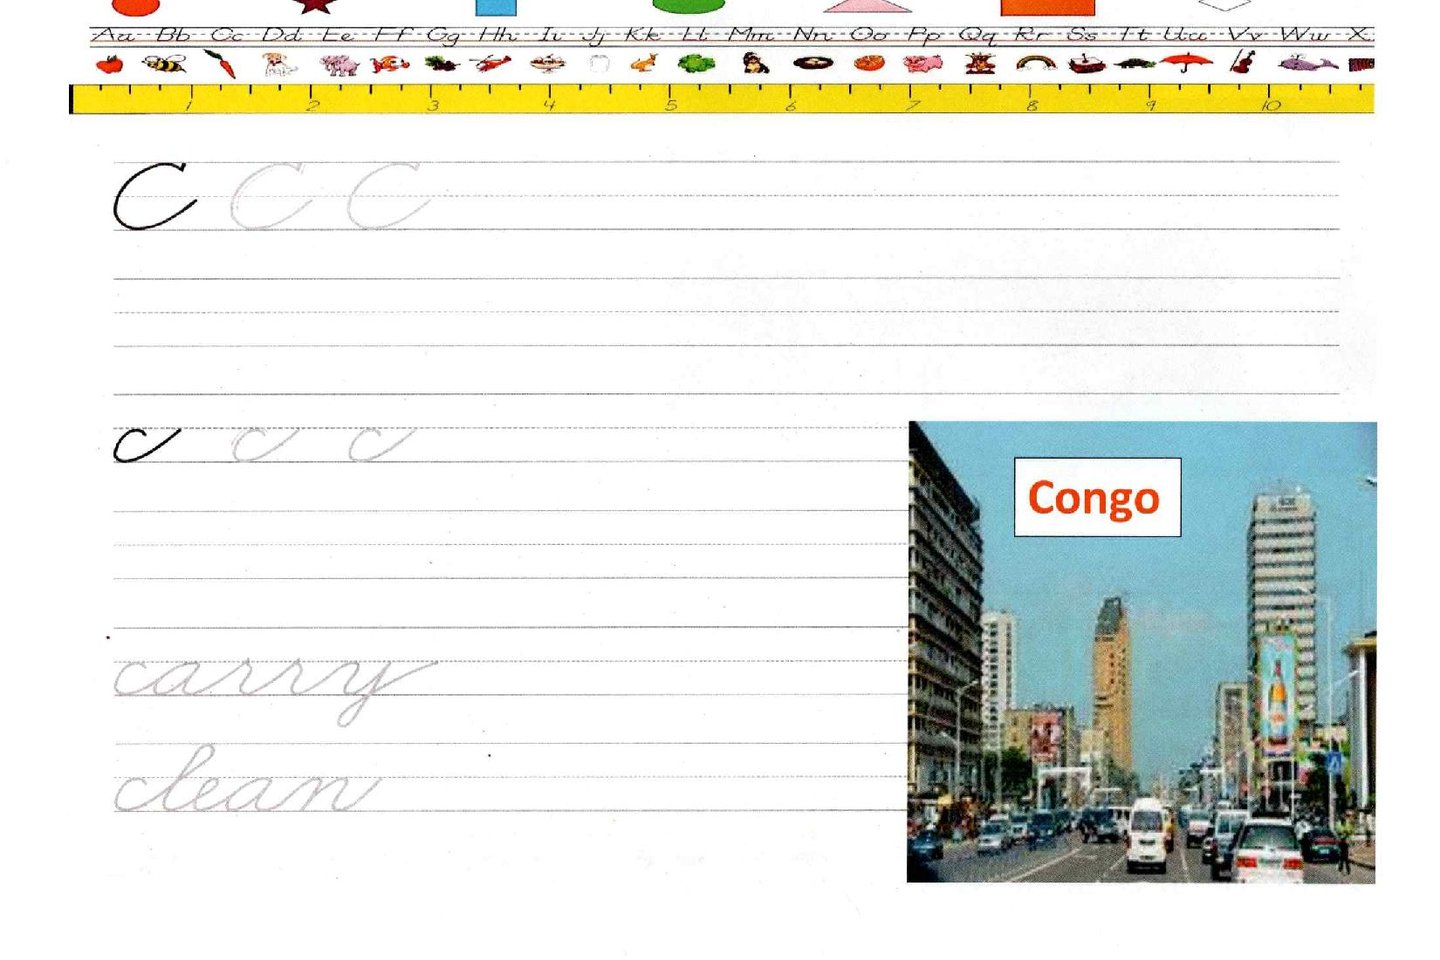
Task: Select the blue square shape
Action: pyautogui.click(x=496, y=7)
